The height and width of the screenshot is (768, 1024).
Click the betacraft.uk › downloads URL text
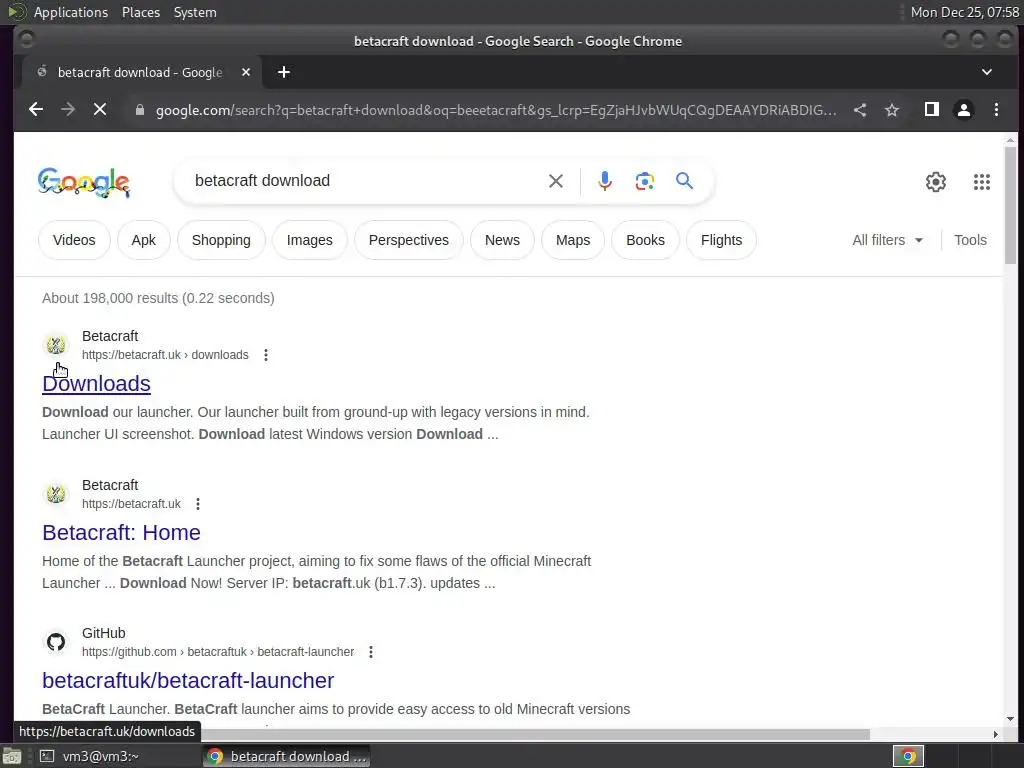point(165,355)
